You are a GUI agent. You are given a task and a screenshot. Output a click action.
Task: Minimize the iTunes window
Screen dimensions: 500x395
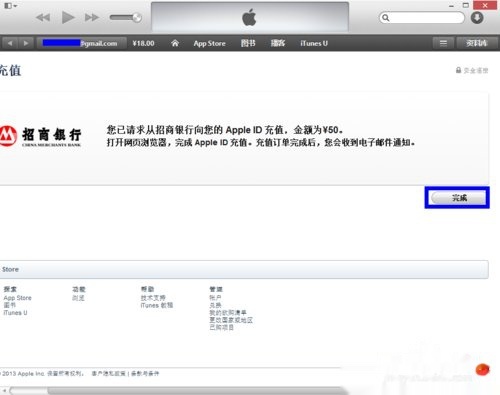click(451, 5)
